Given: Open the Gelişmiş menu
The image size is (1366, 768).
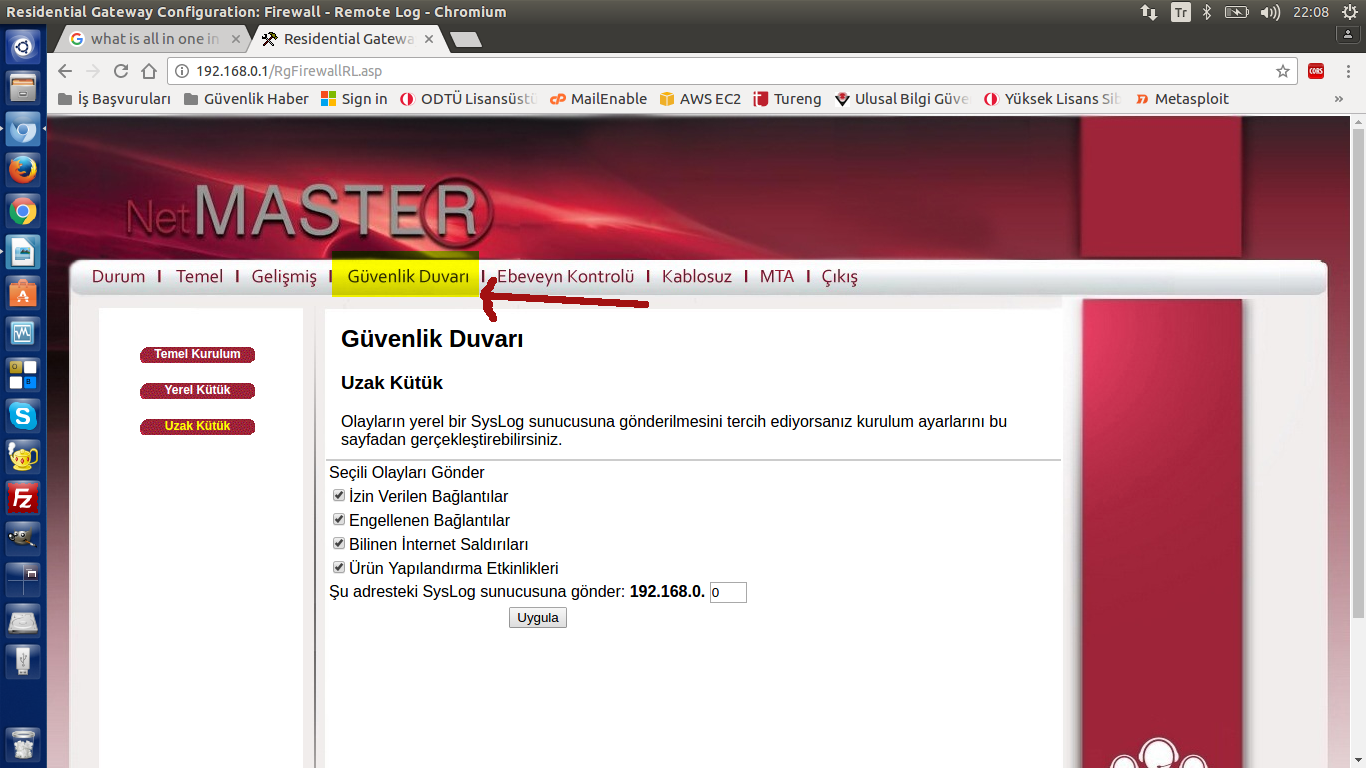Looking at the screenshot, I should click(x=284, y=276).
